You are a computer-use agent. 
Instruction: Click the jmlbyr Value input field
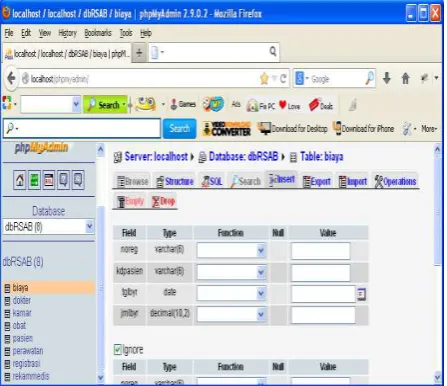pyautogui.click(x=323, y=315)
